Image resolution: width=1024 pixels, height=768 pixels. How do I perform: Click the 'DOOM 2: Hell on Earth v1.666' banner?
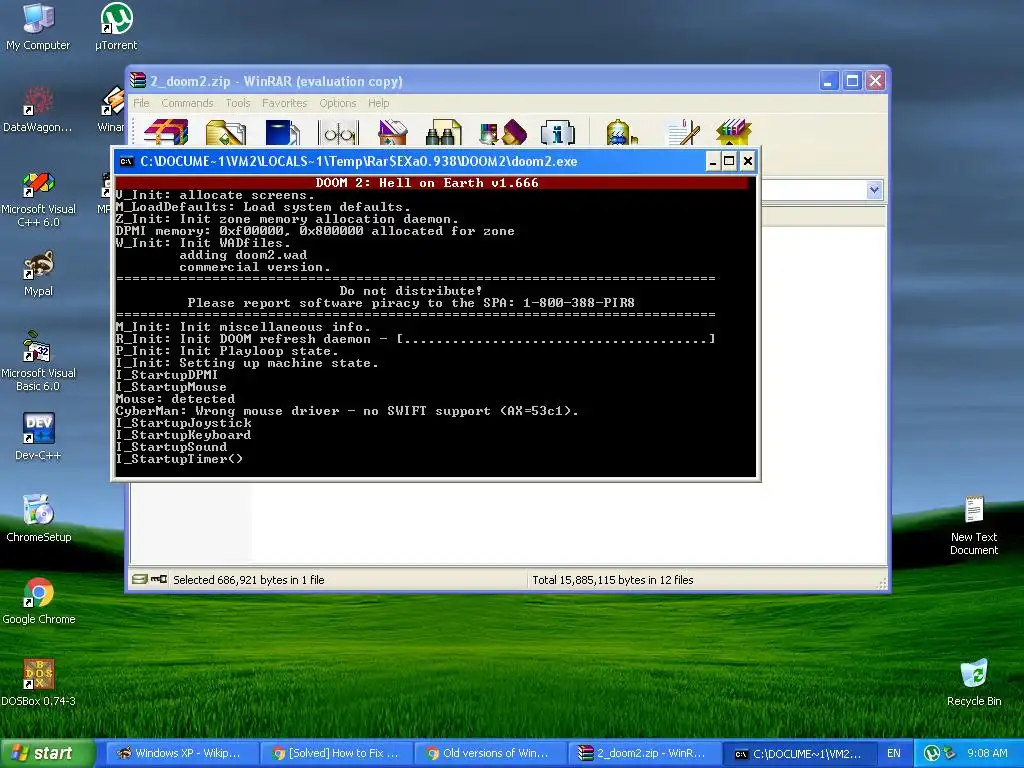click(x=427, y=183)
